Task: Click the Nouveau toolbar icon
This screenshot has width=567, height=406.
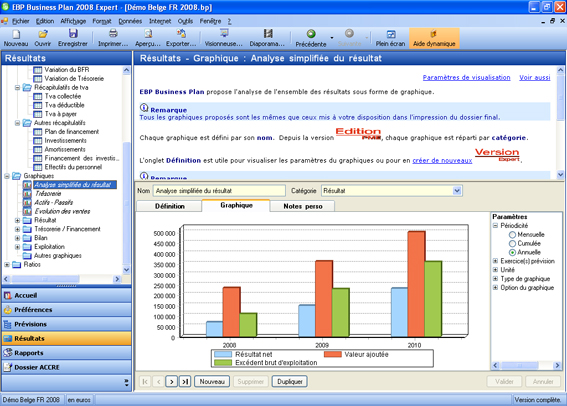Action: (16, 34)
